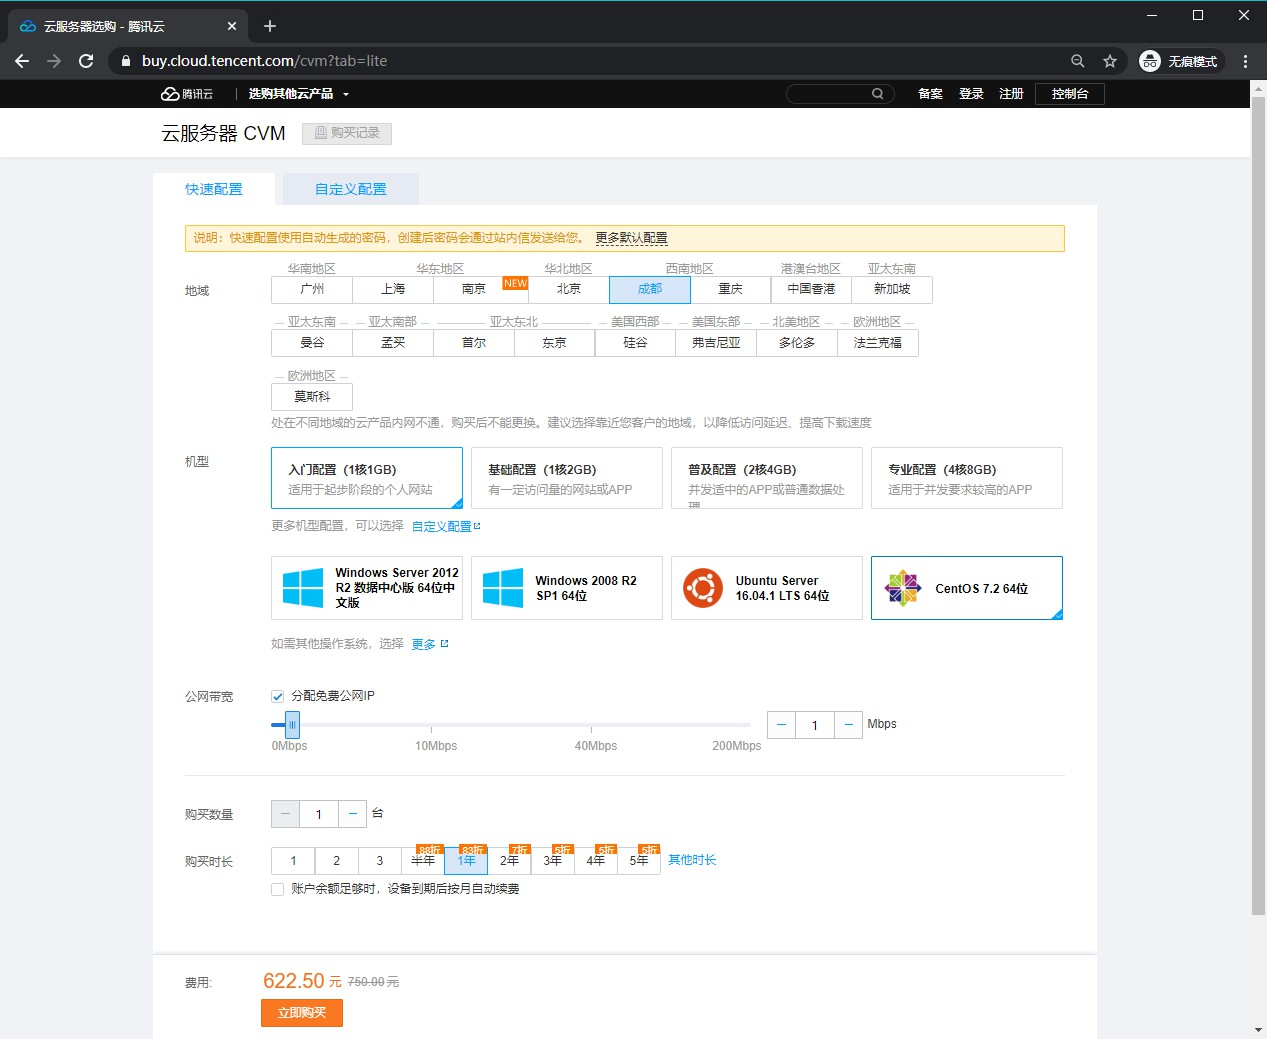Click the bandwidth Mbps value field

(x=815, y=725)
